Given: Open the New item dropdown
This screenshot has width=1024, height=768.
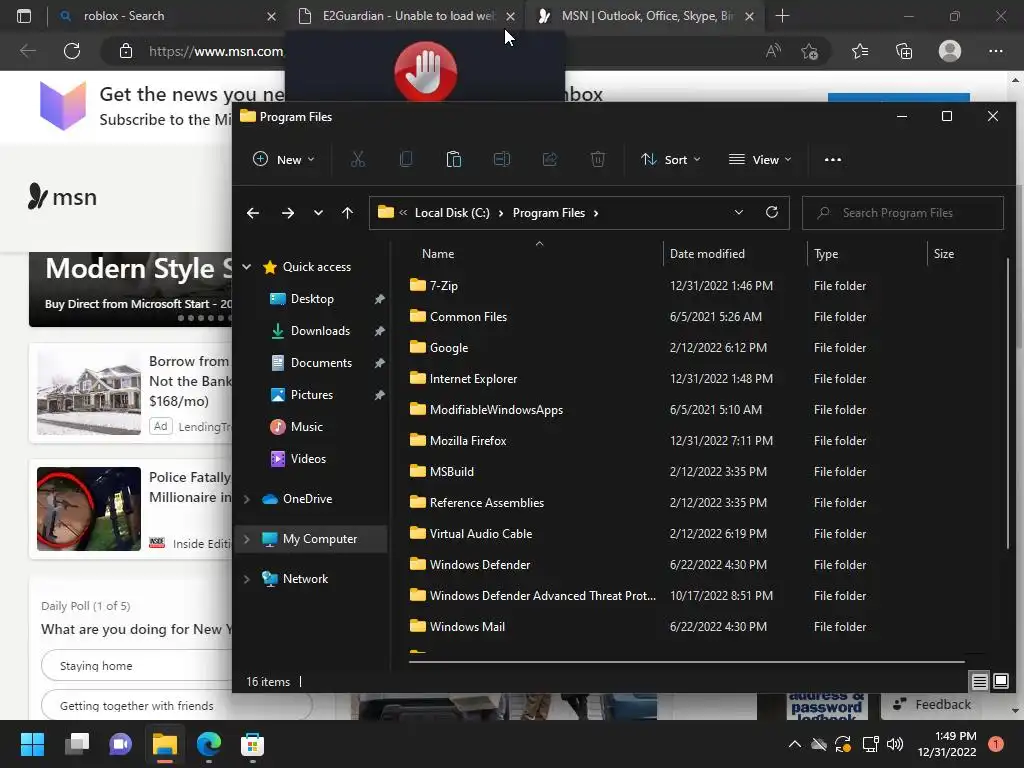Looking at the screenshot, I should [284, 159].
